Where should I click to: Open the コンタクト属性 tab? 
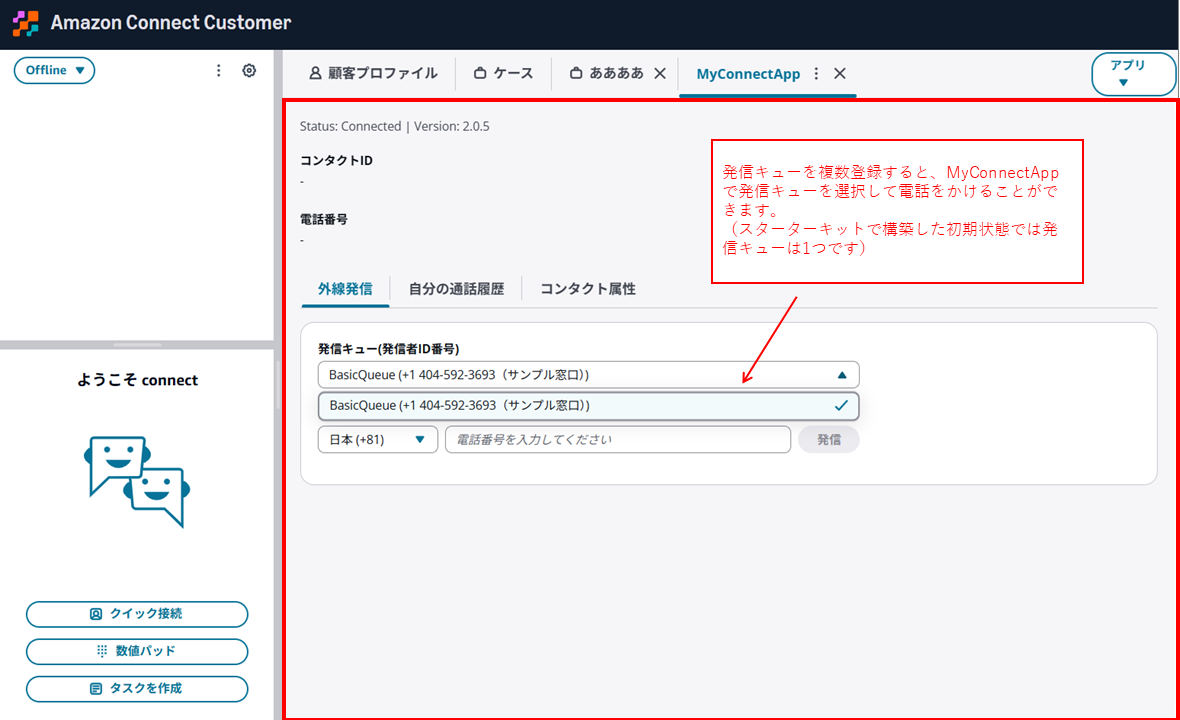coord(588,289)
